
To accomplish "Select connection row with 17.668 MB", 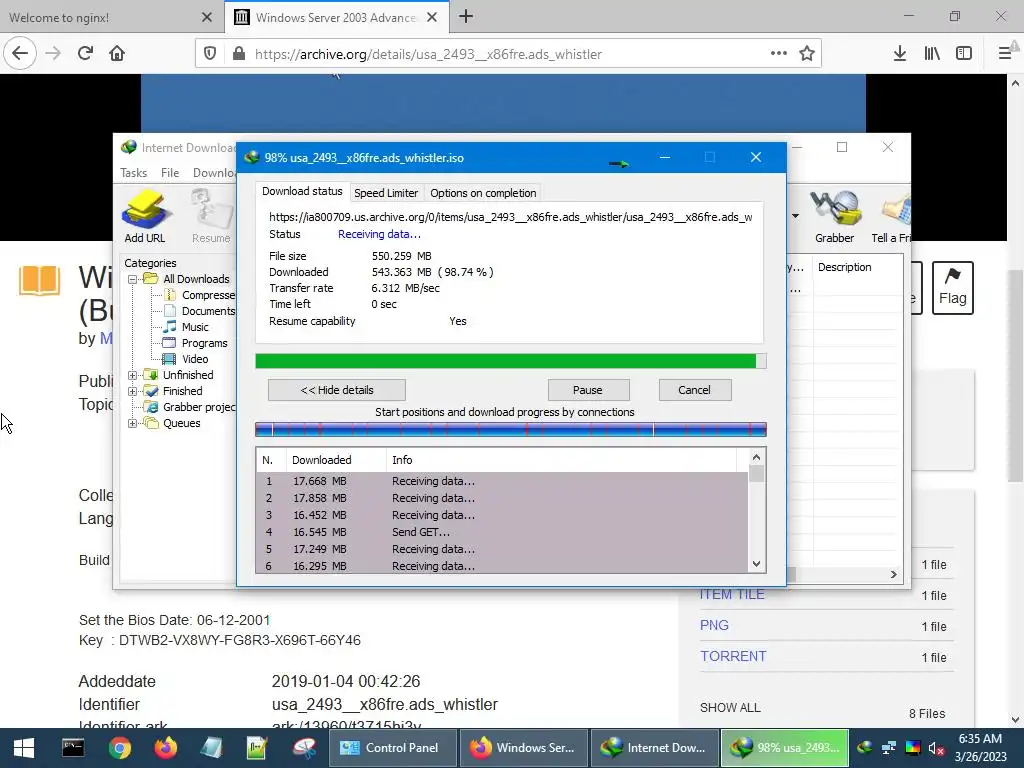I will point(502,481).
